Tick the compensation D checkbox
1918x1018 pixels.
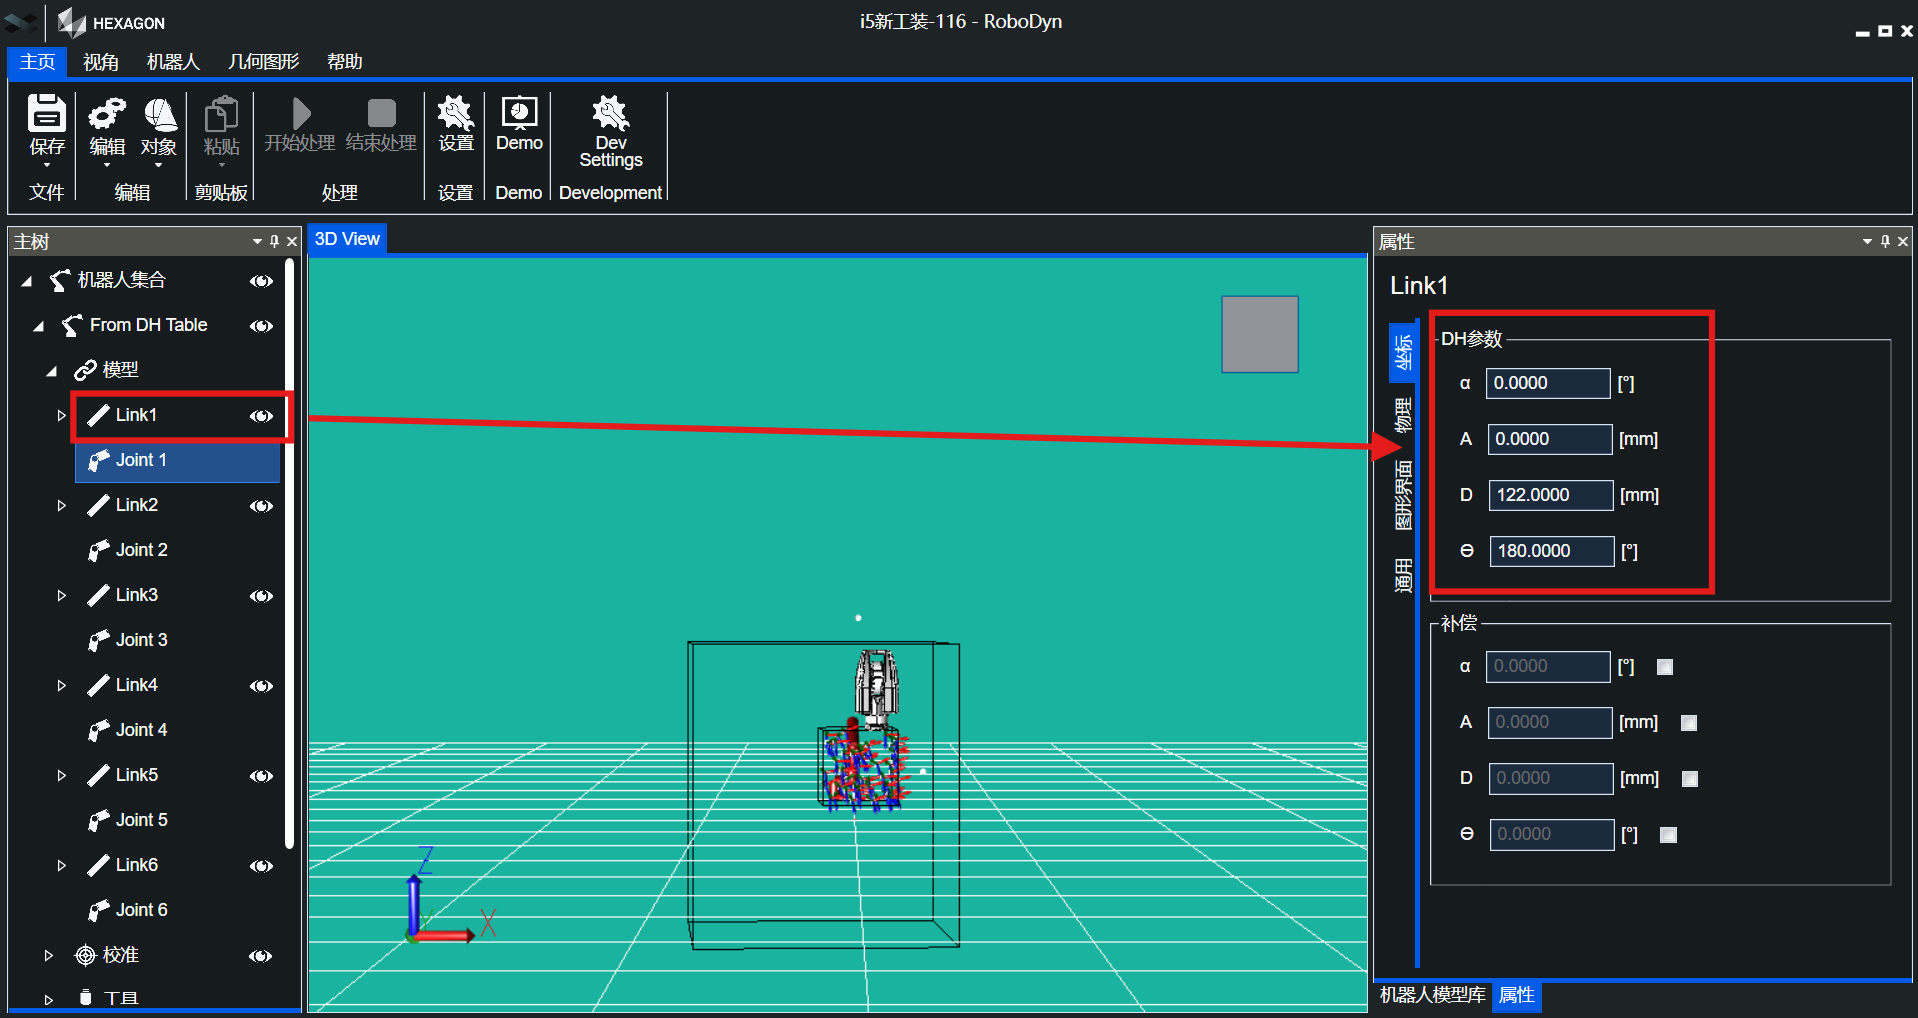tap(1690, 779)
